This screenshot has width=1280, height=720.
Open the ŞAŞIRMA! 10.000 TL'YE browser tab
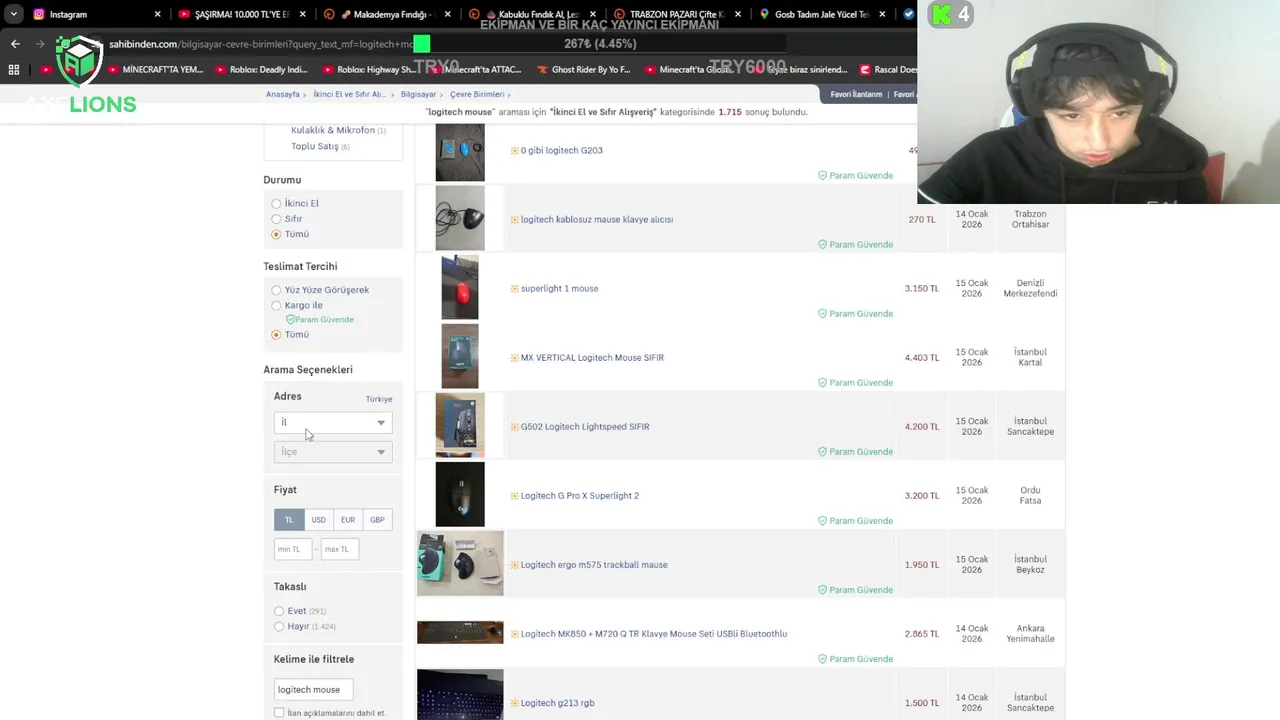click(x=240, y=14)
